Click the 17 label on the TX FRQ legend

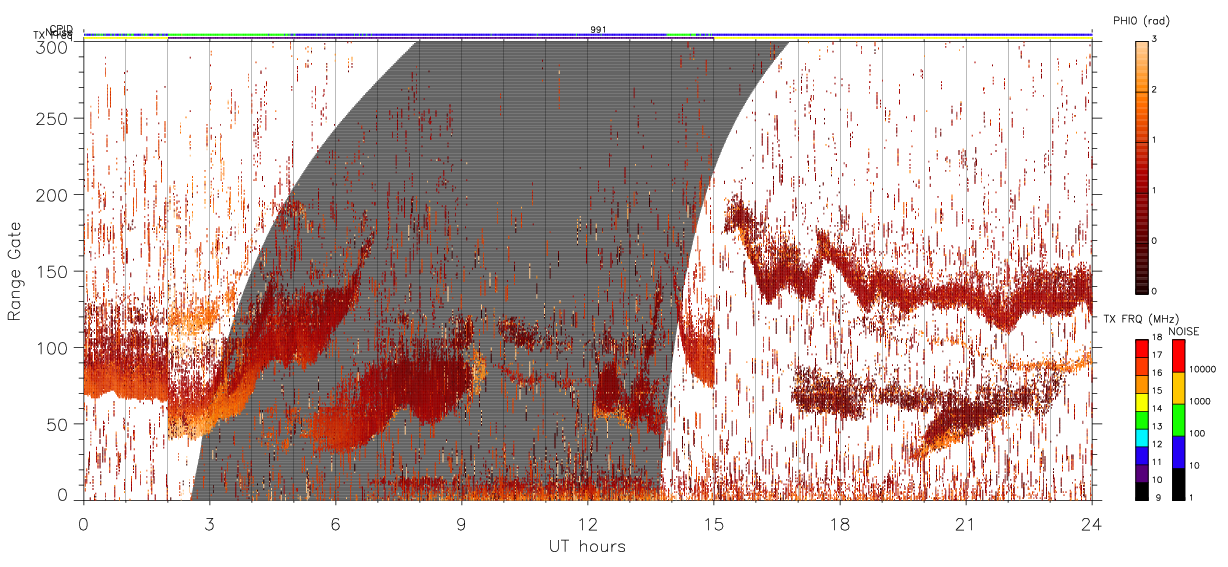click(x=1157, y=356)
